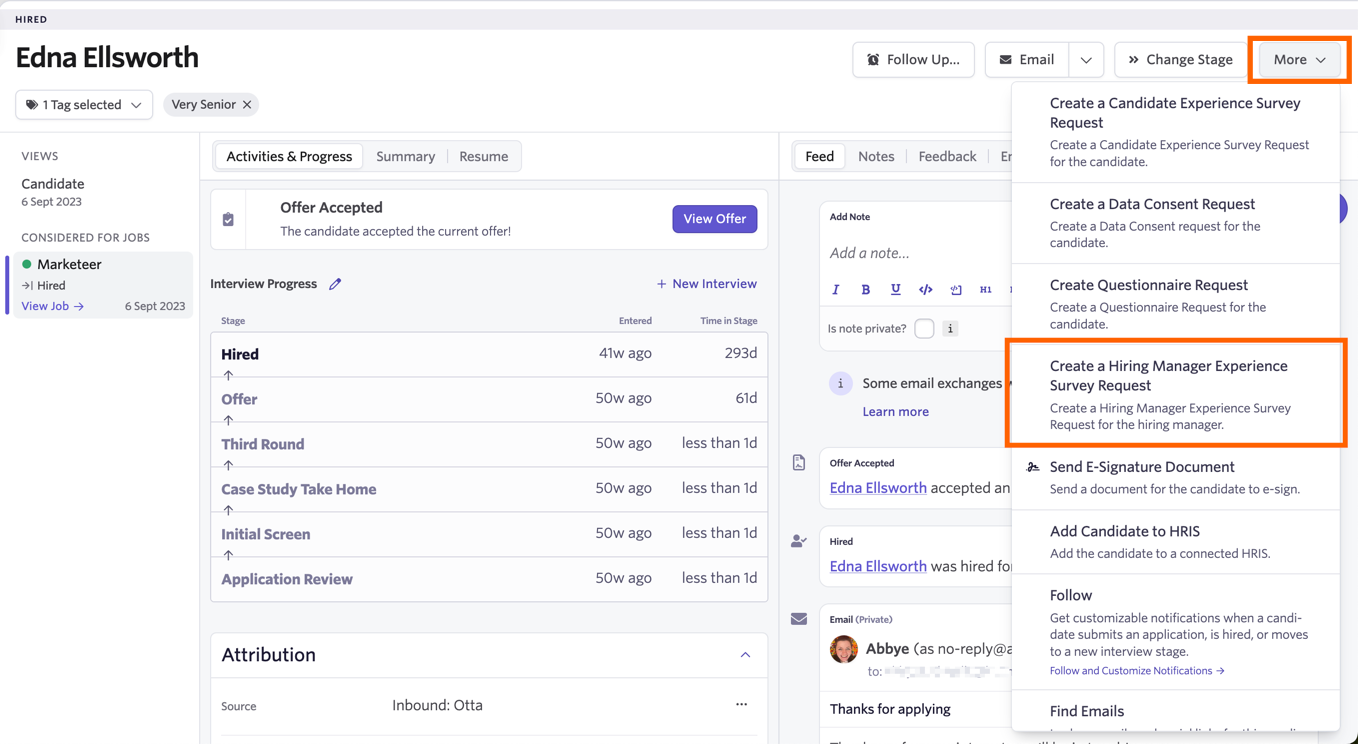Insert code formatting in the note
The image size is (1358, 744).
[926, 290]
